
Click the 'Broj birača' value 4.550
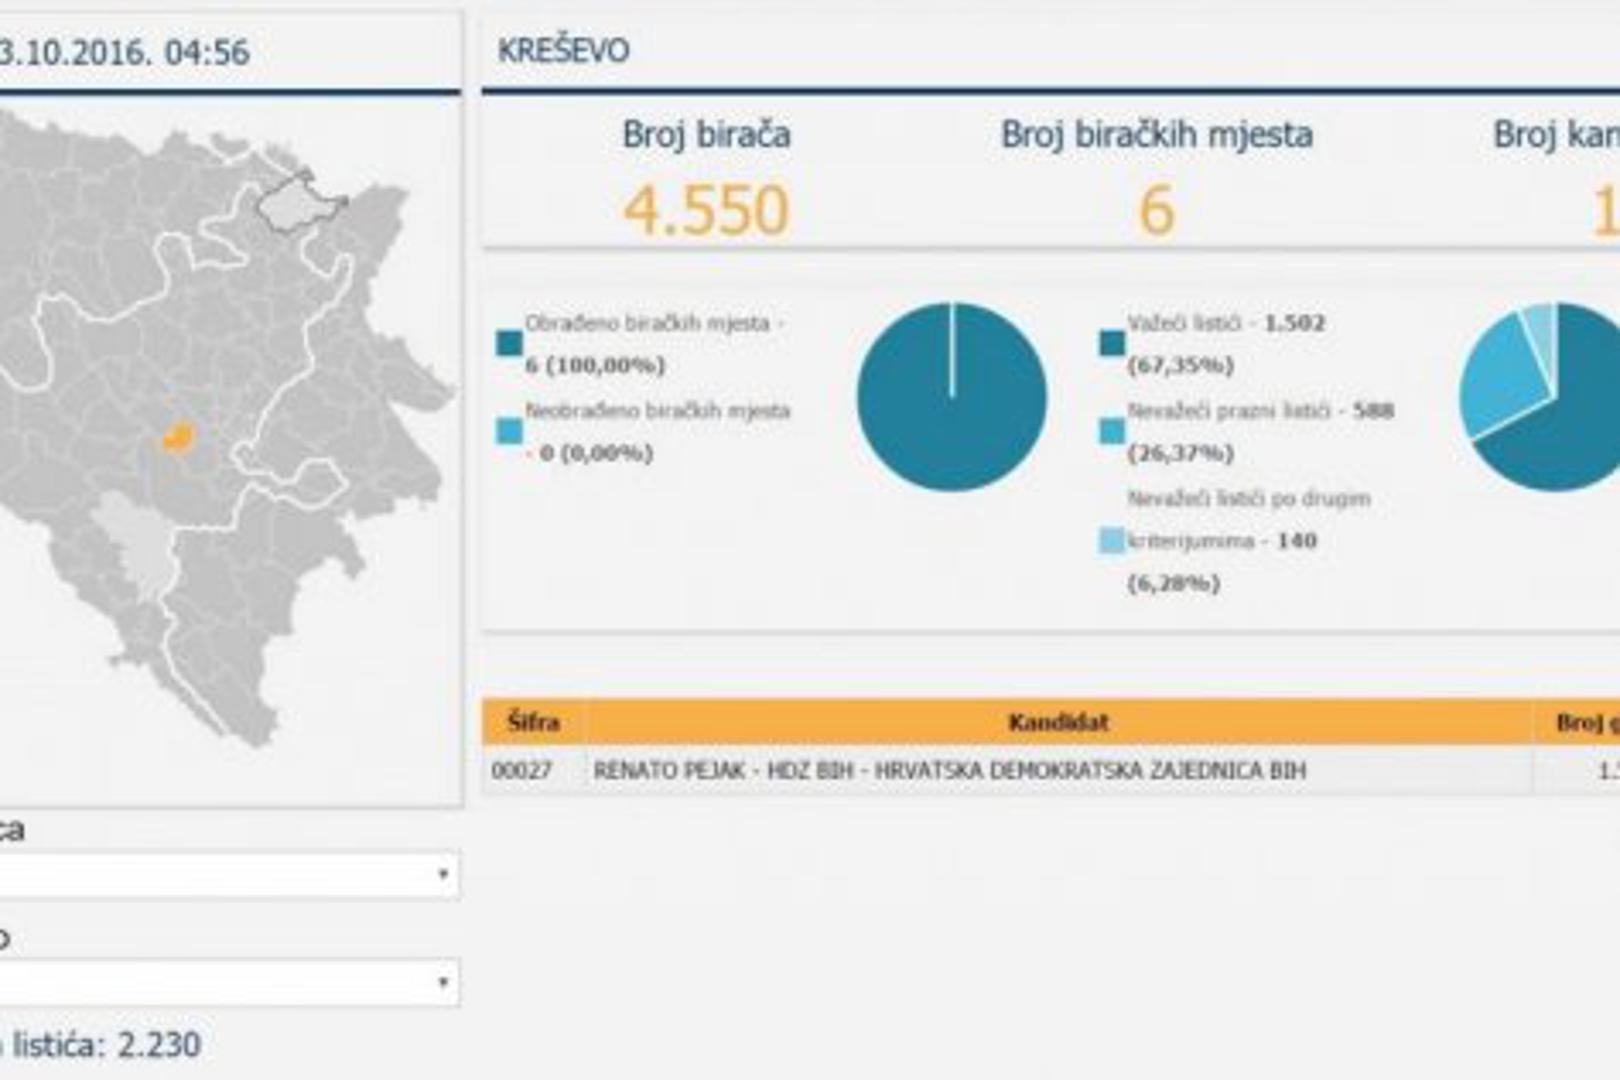(x=706, y=210)
